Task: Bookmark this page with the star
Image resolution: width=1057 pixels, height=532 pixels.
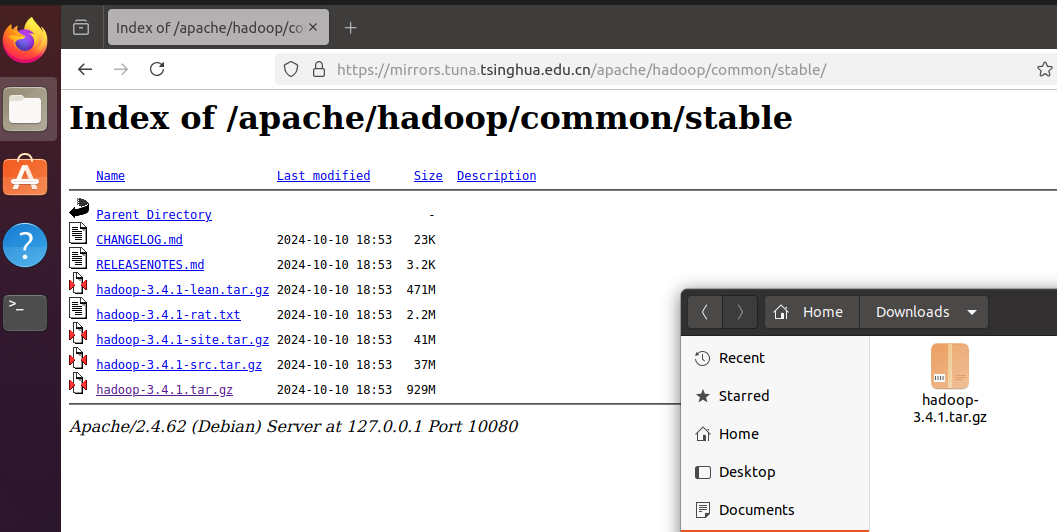Action: tap(1044, 69)
